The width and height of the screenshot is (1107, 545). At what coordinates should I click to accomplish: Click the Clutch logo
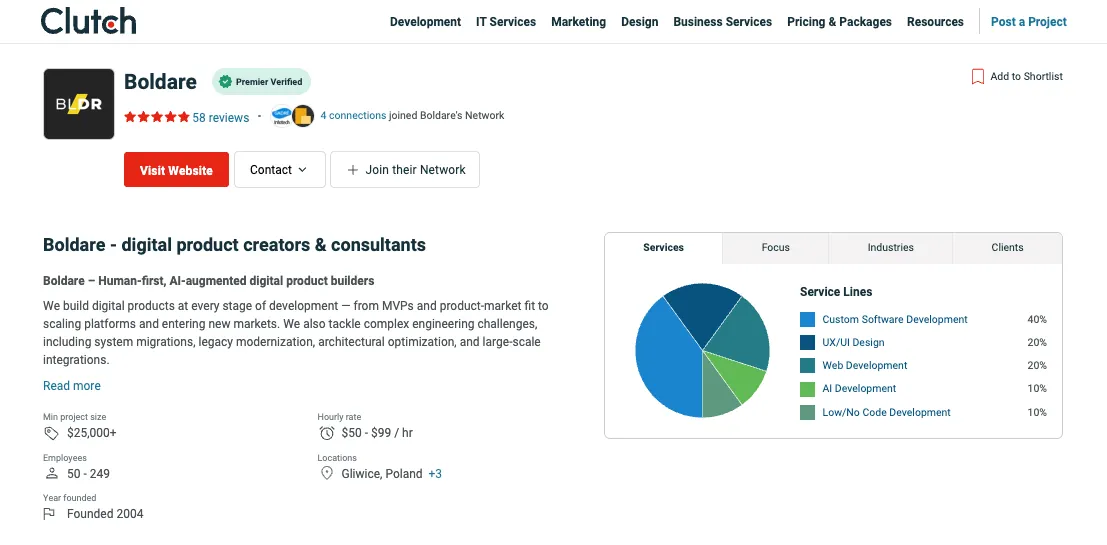tap(88, 21)
